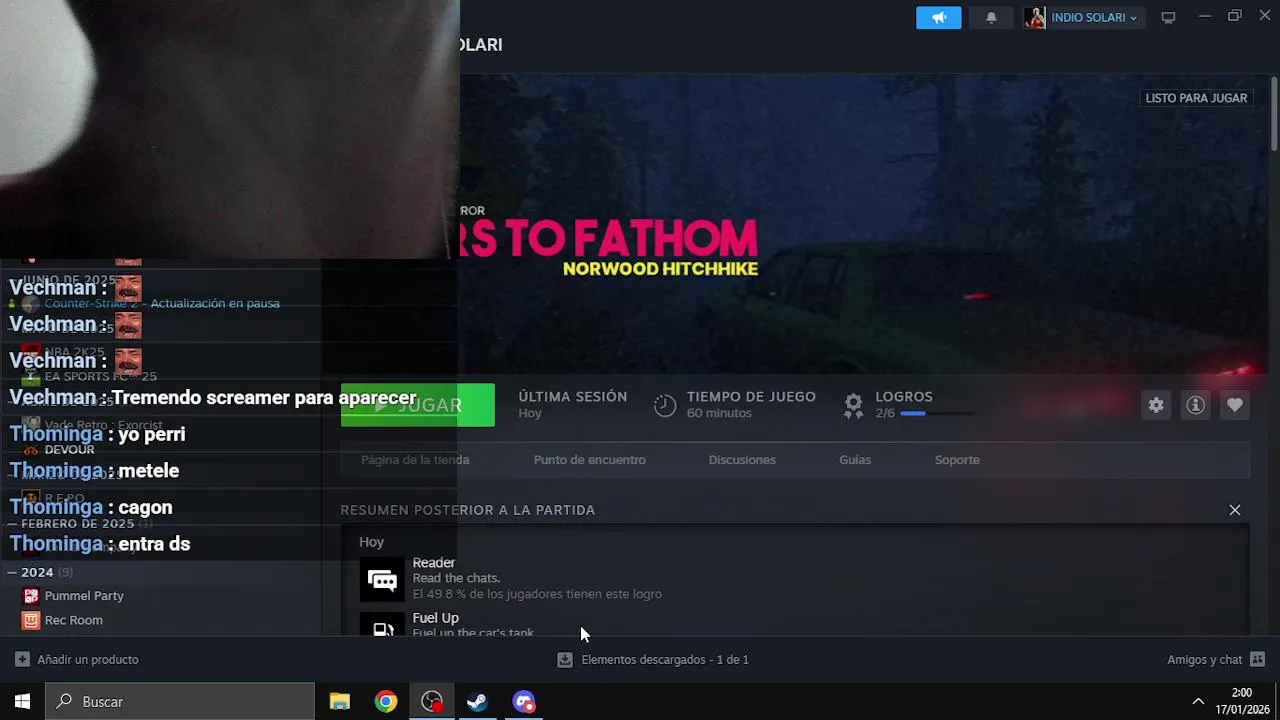1280x720 pixels.
Task: Click the game info icon
Action: [x=1195, y=405]
